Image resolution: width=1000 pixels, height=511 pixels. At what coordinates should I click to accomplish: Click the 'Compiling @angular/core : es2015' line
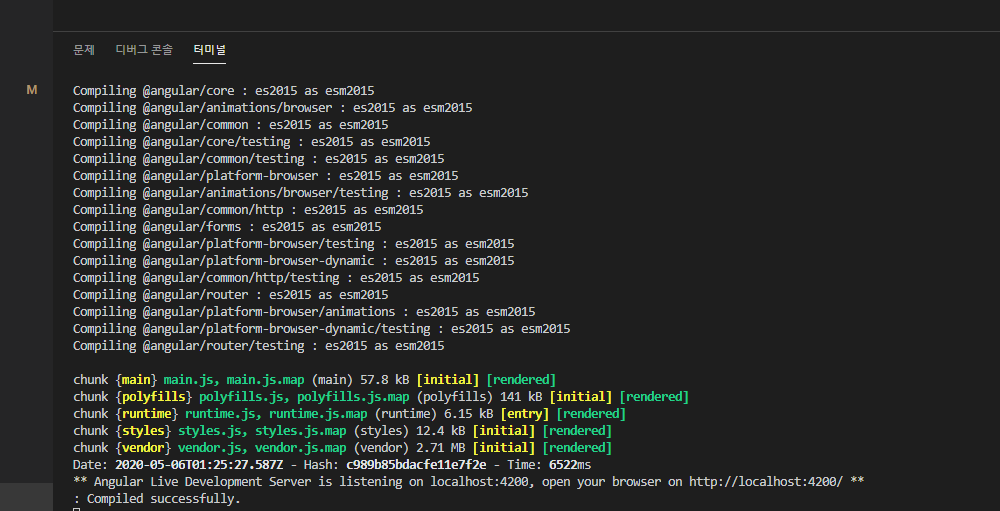pyautogui.click(x=223, y=91)
